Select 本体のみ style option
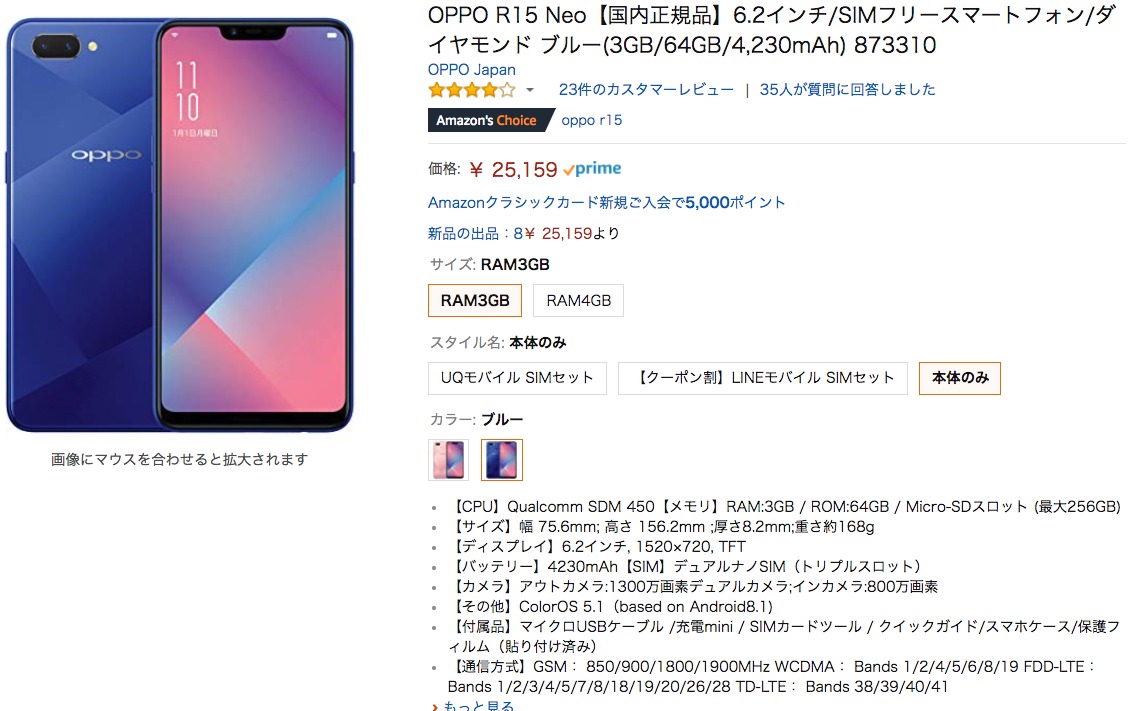The height and width of the screenshot is (711, 1132). [959, 378]
